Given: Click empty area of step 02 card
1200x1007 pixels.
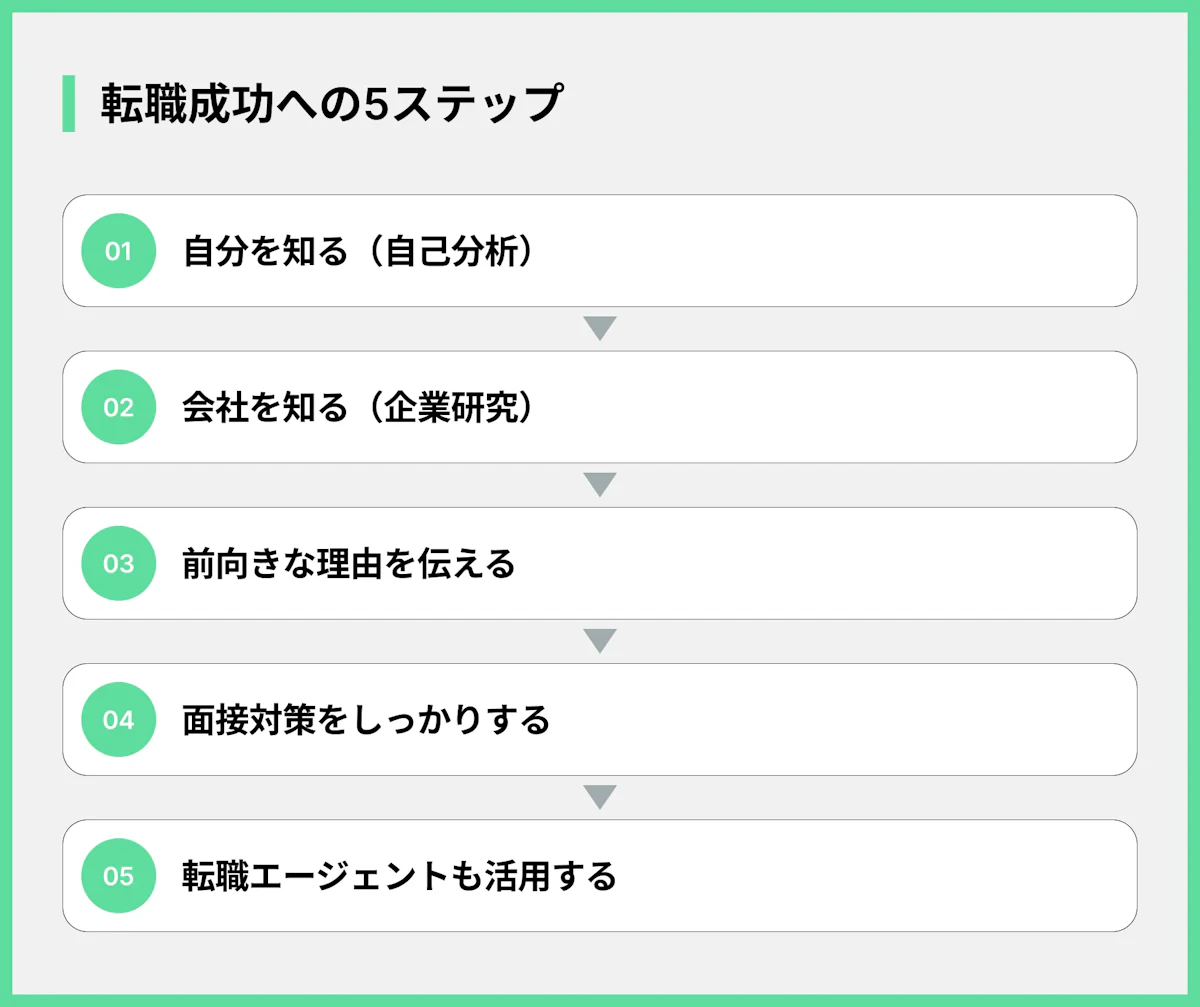Looking at the screenshot, I should pos(850,407).
